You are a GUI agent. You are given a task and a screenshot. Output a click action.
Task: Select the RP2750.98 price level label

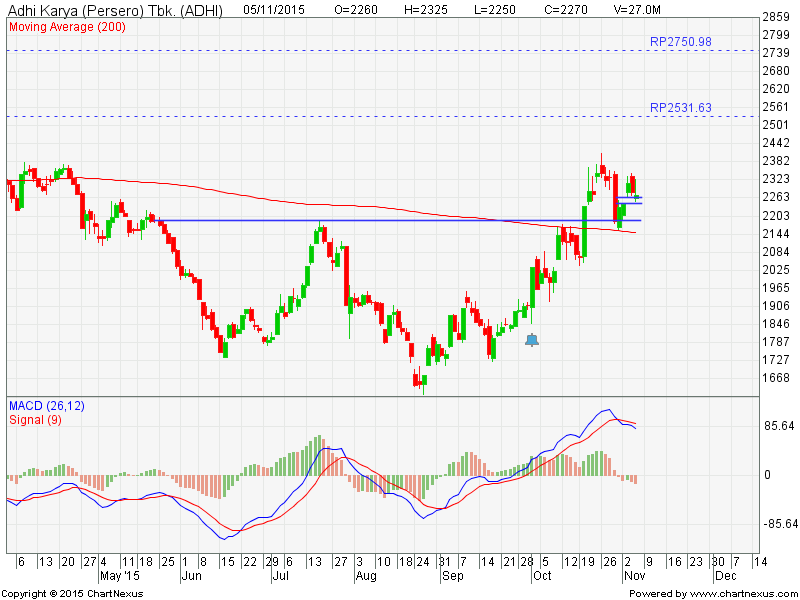pyautogui.click(x=680, y=41)
